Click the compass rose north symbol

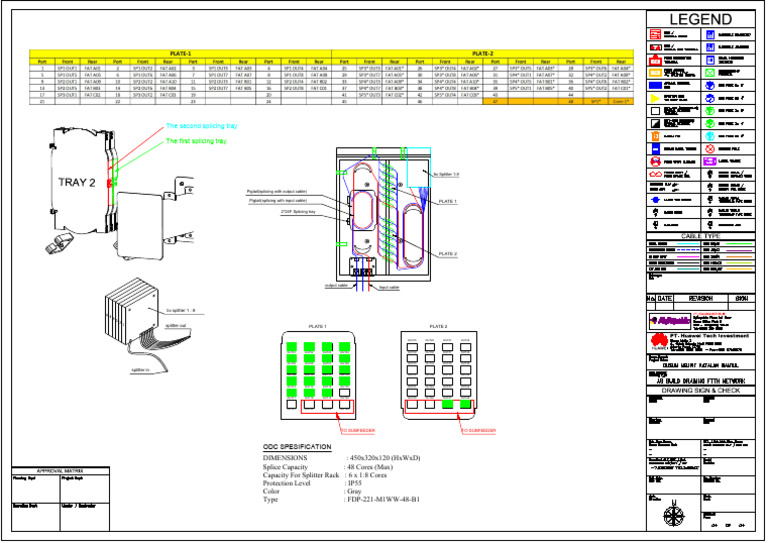click(674, 514)
